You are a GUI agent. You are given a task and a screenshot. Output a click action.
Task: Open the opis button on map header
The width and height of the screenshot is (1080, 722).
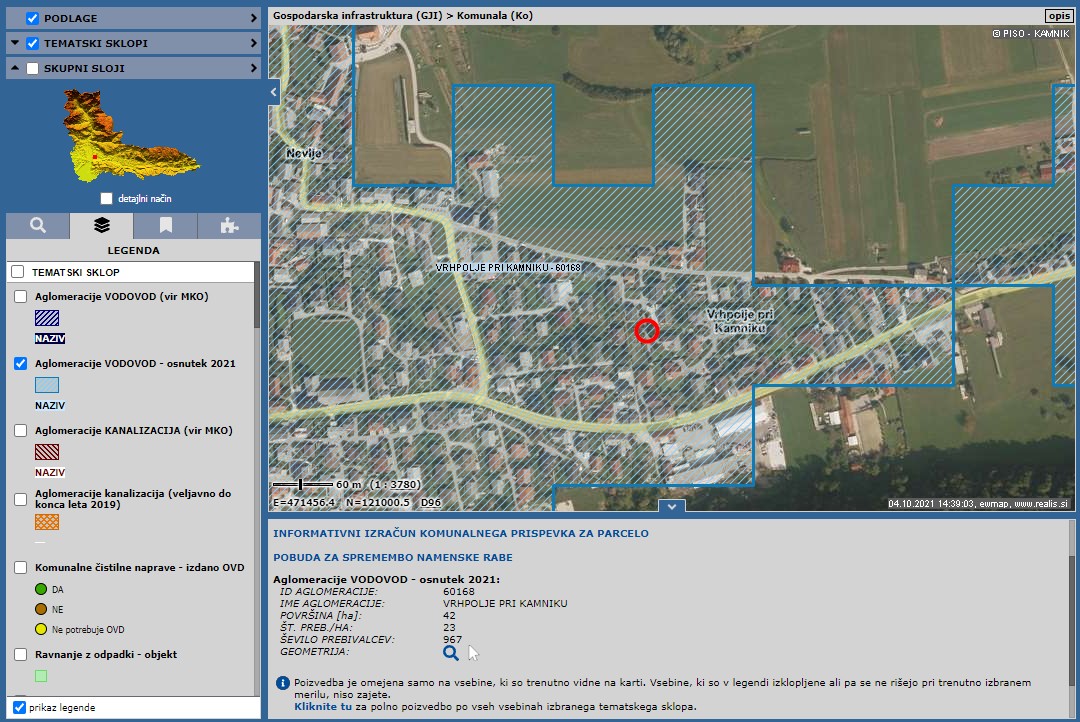(1057, 16)
